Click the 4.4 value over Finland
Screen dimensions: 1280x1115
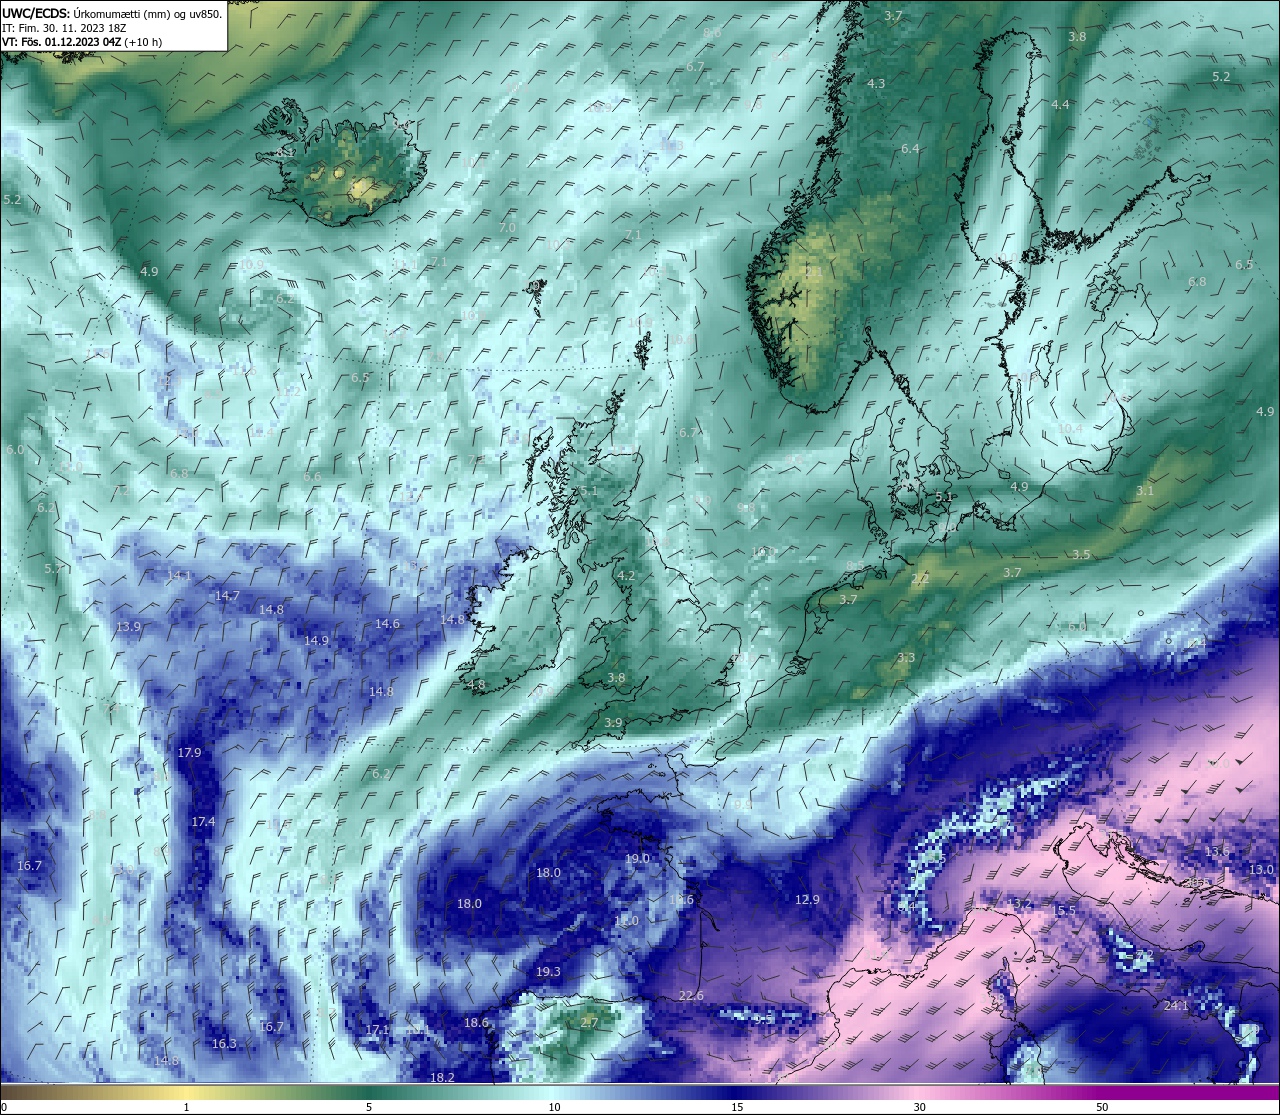point(1060,104)
